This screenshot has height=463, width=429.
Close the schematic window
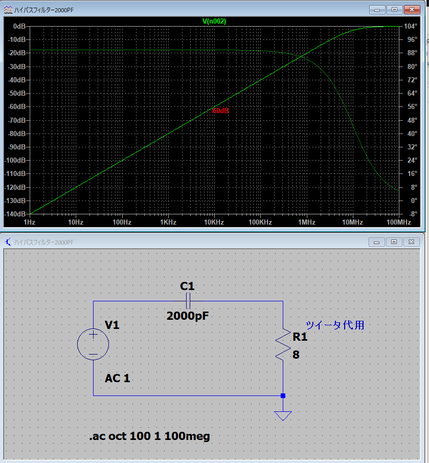click(x=411, y=242)
